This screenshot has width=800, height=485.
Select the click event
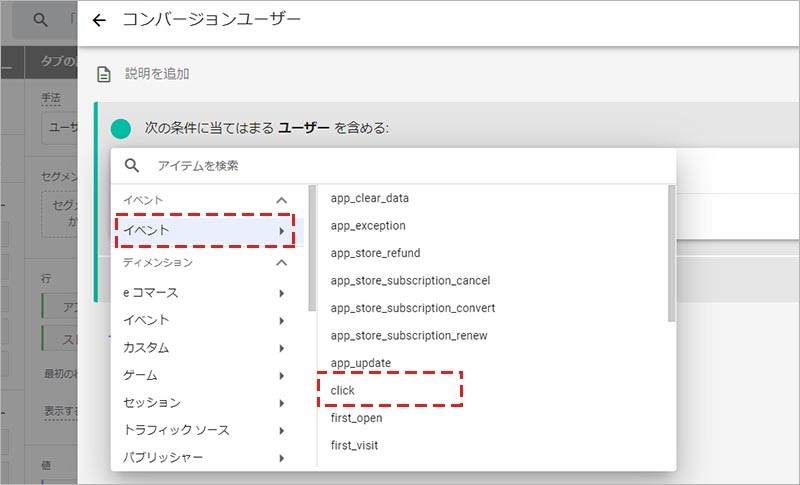(344, 390)
